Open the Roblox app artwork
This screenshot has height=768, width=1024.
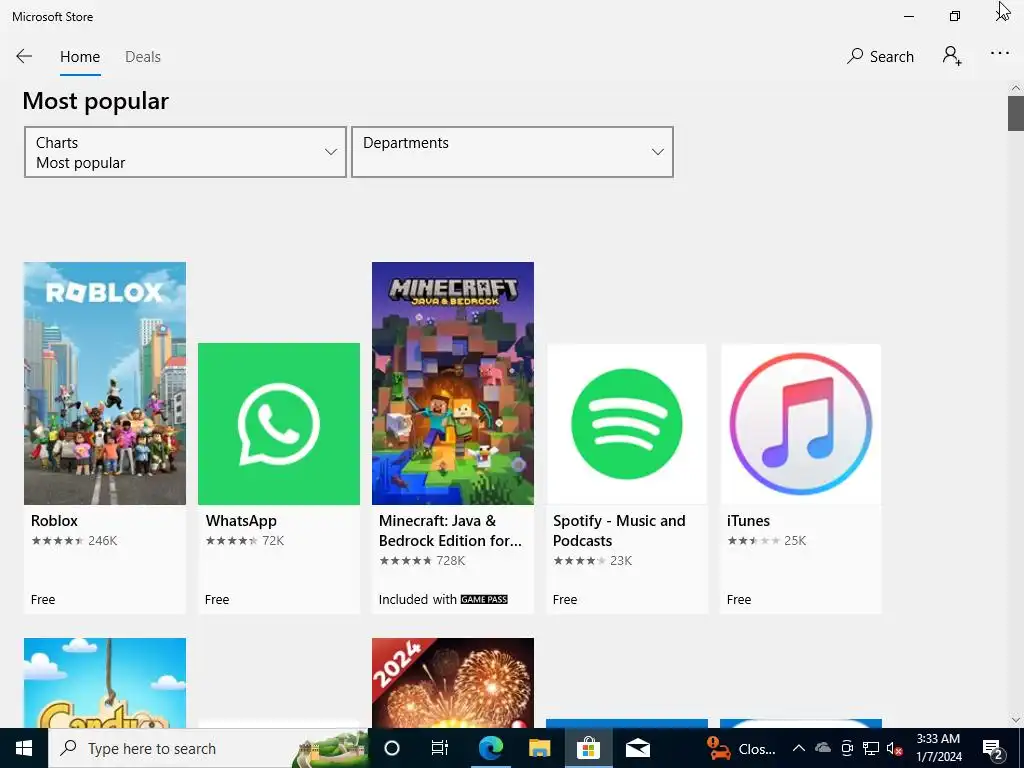pyautogui.click(x=104, y=383)
